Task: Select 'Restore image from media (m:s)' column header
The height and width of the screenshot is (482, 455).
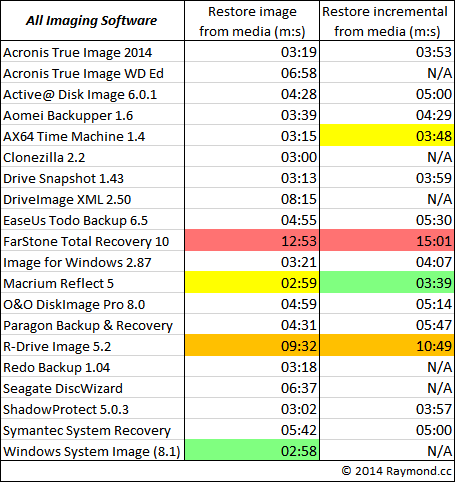Action: [252, 21]
